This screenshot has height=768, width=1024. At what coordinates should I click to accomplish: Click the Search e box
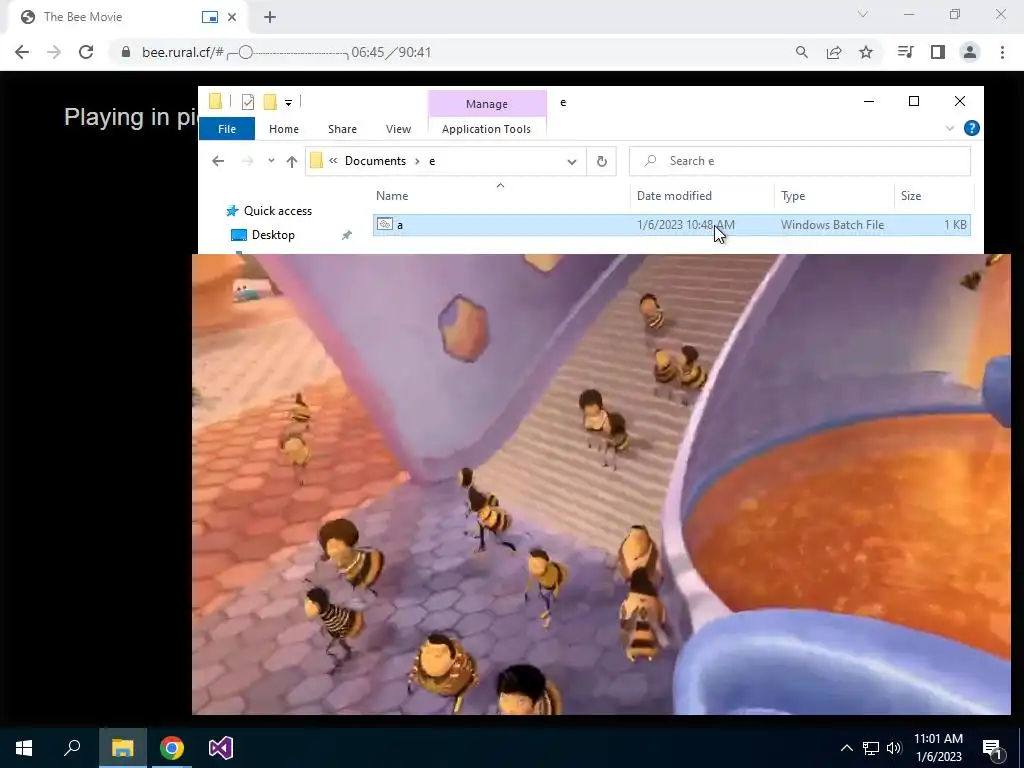coord(799,161)
